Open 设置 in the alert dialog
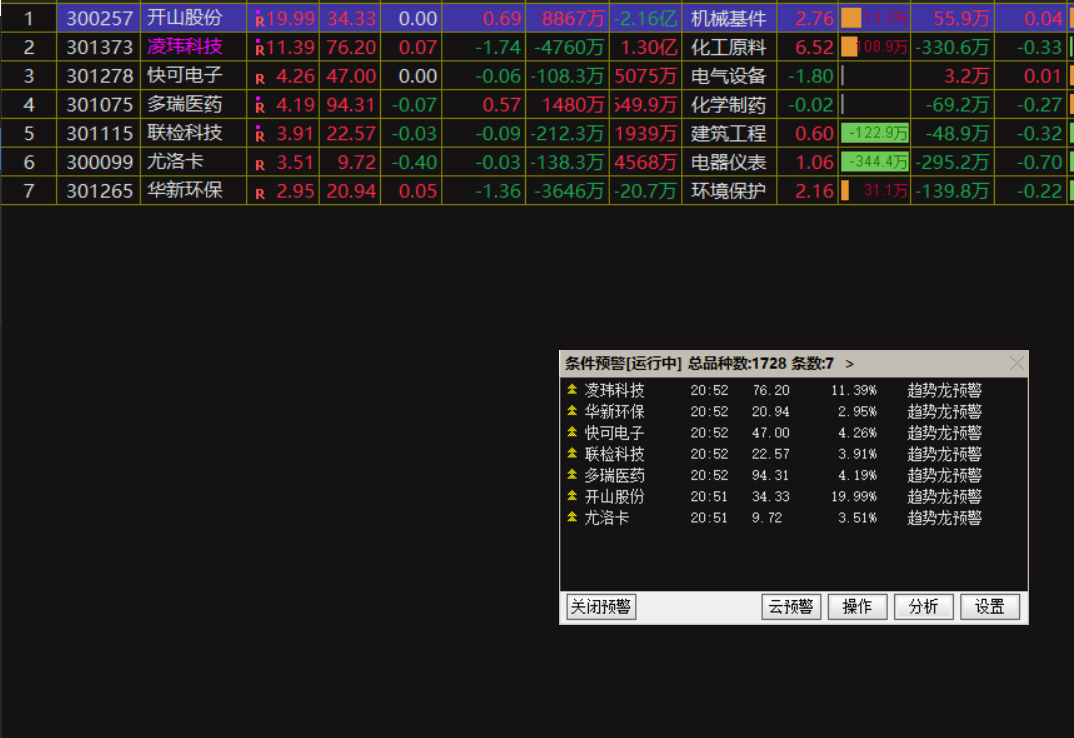1074x738 pixels. point(990,607)
